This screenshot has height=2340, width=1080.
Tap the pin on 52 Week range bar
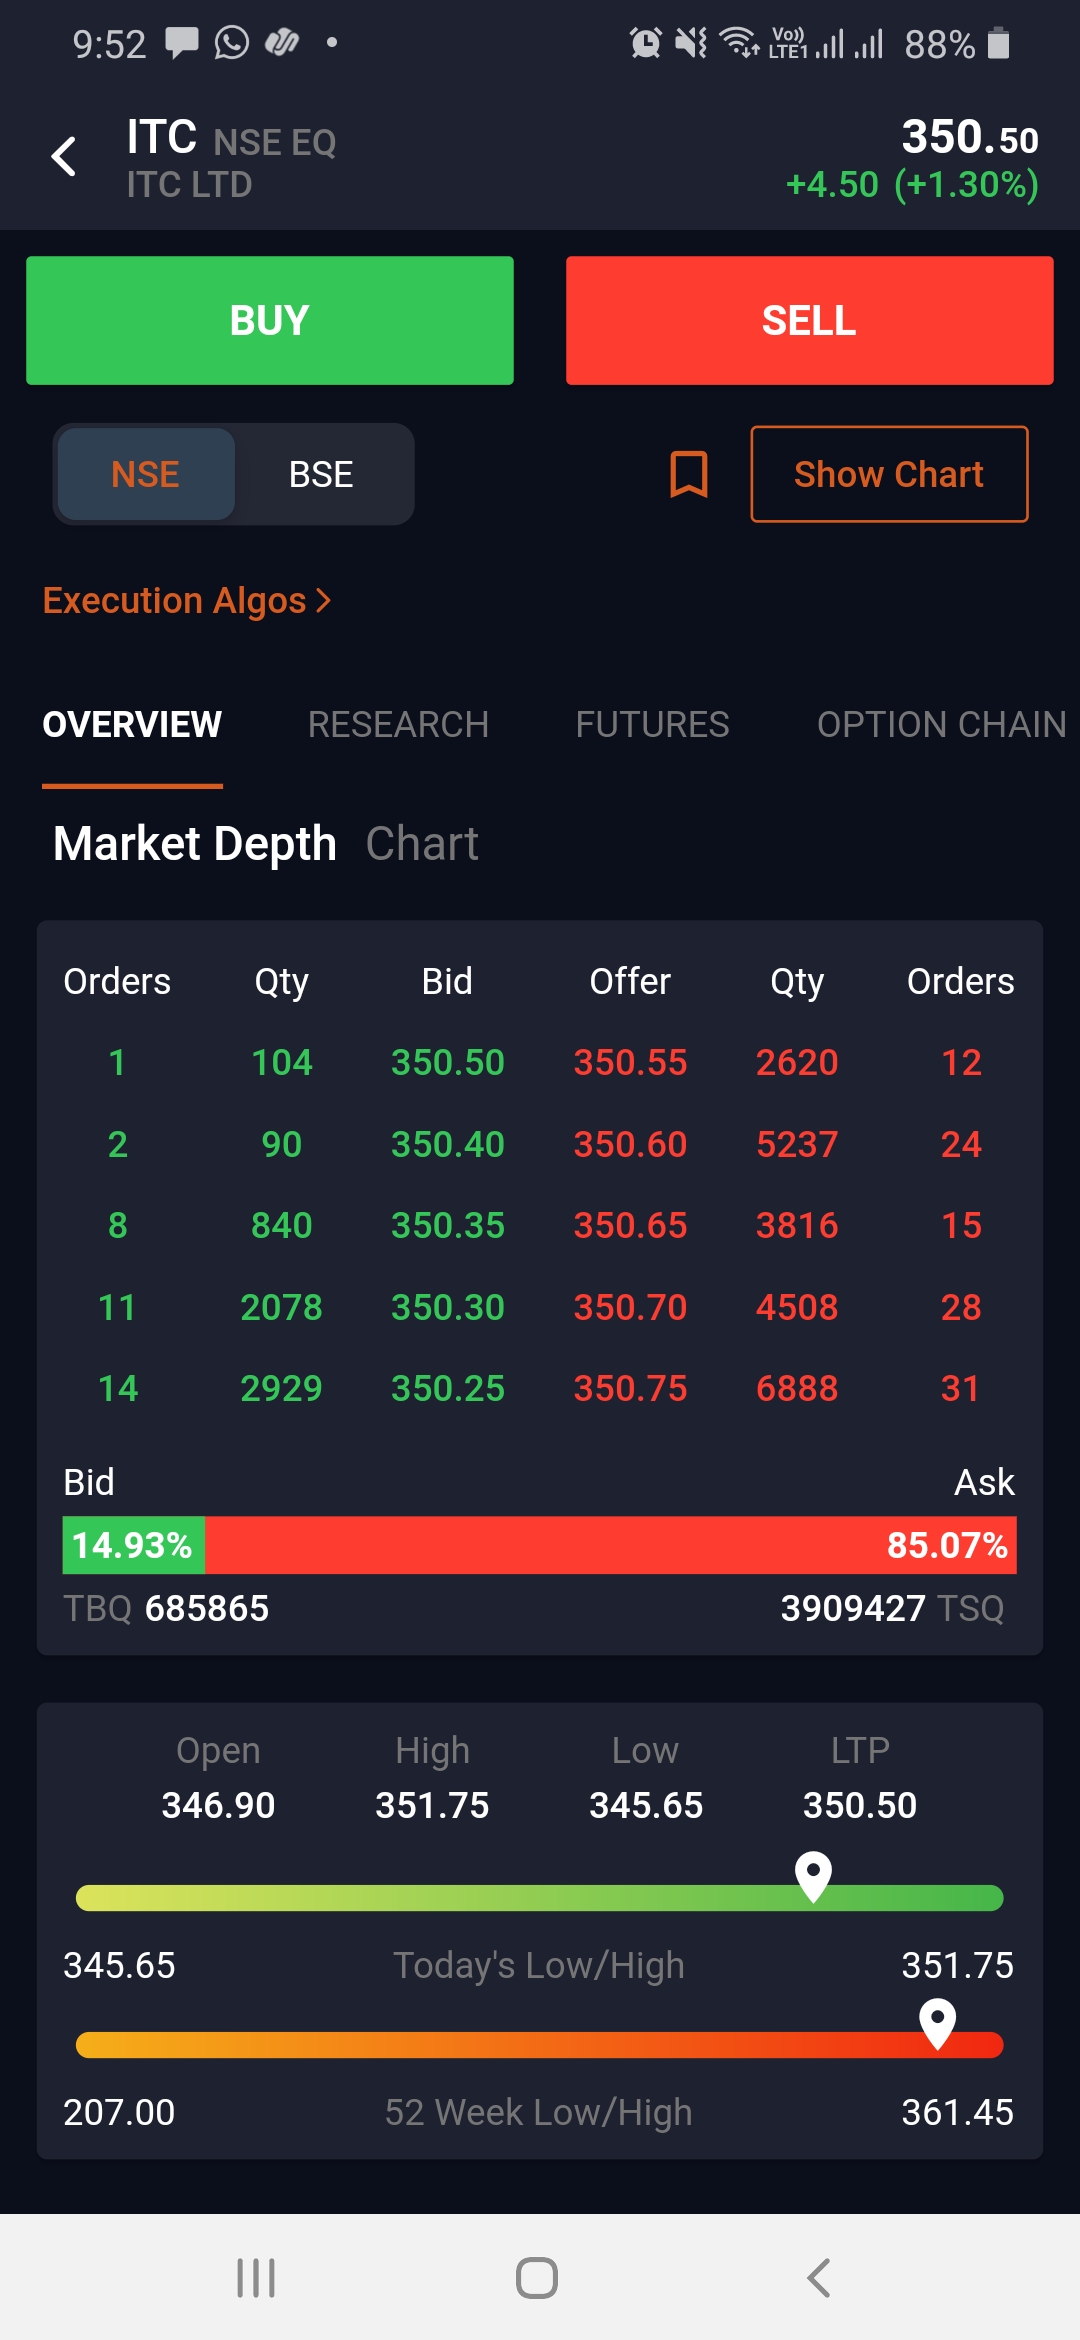coord(937,2022)
